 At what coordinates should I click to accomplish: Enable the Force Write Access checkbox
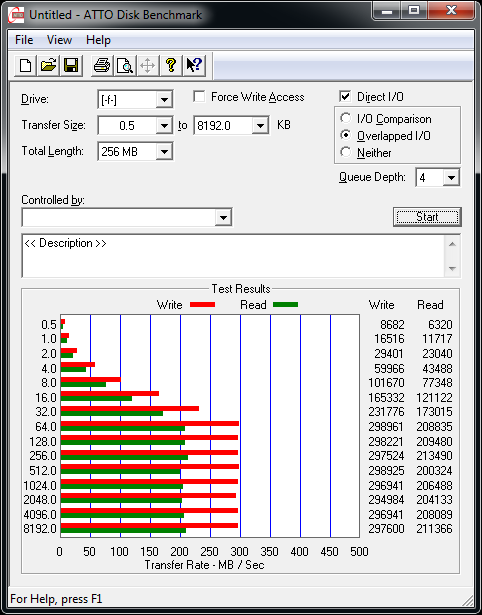[x=199, y=96]
